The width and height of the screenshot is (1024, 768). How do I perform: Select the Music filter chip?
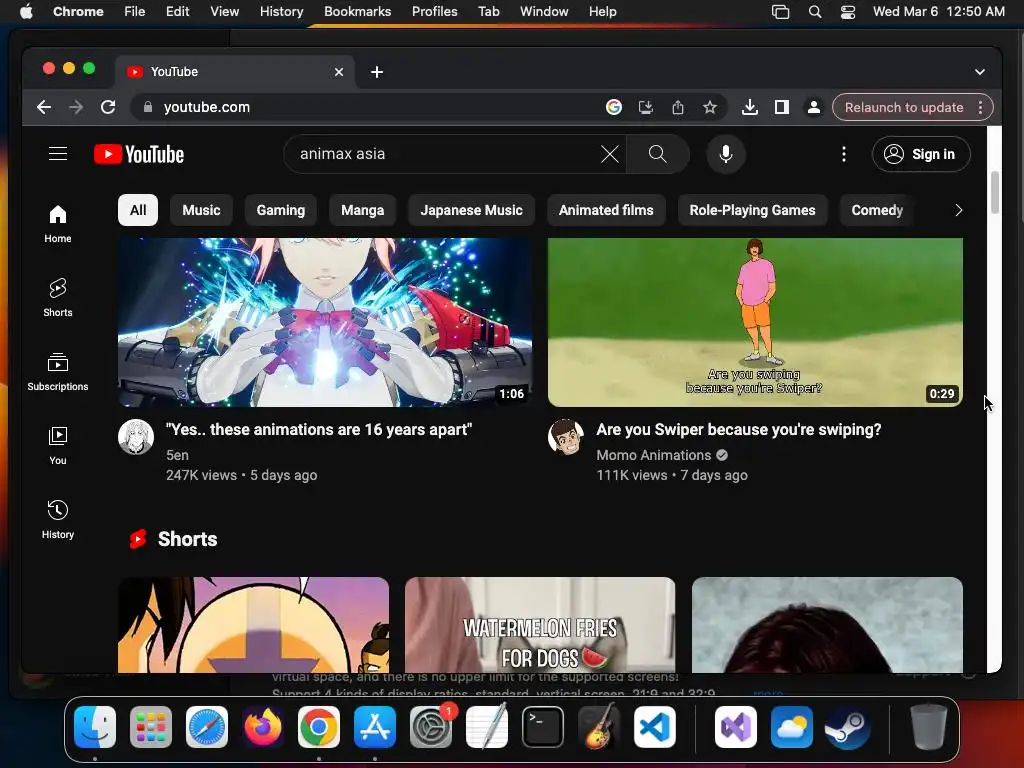coord(201,210)
